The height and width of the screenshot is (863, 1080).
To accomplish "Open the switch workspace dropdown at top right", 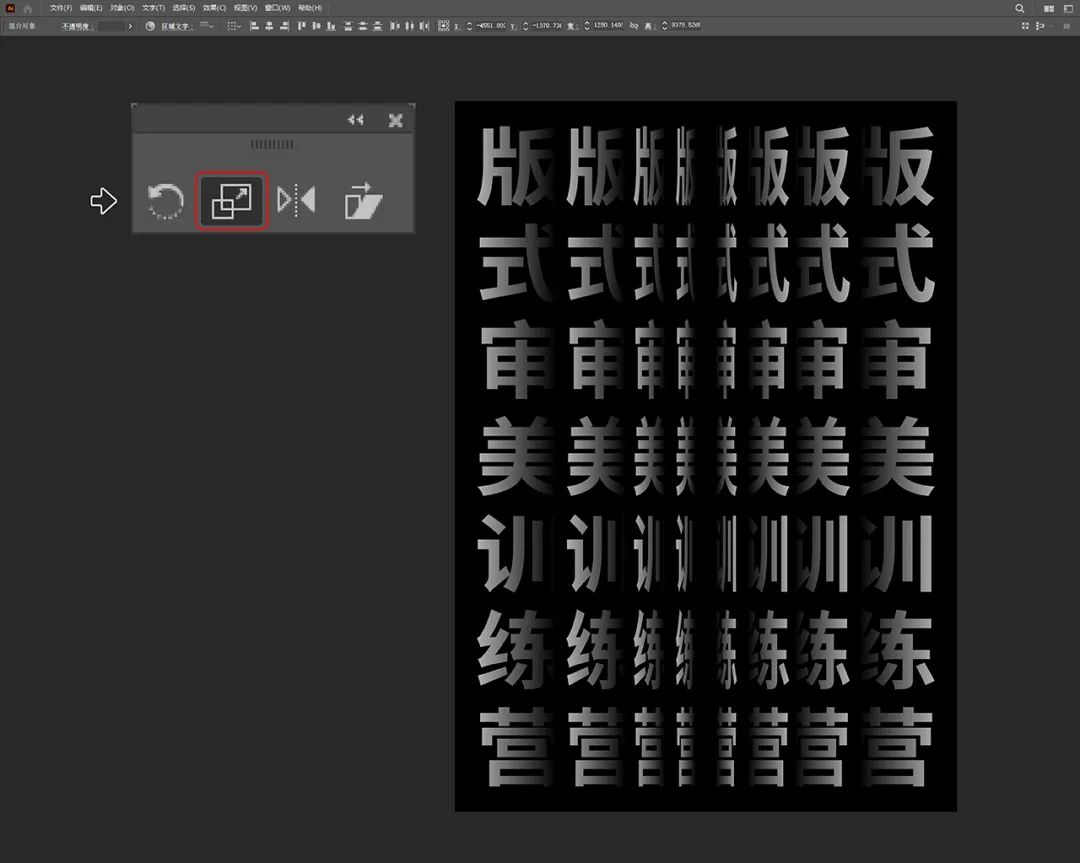I will [1066, 8].
